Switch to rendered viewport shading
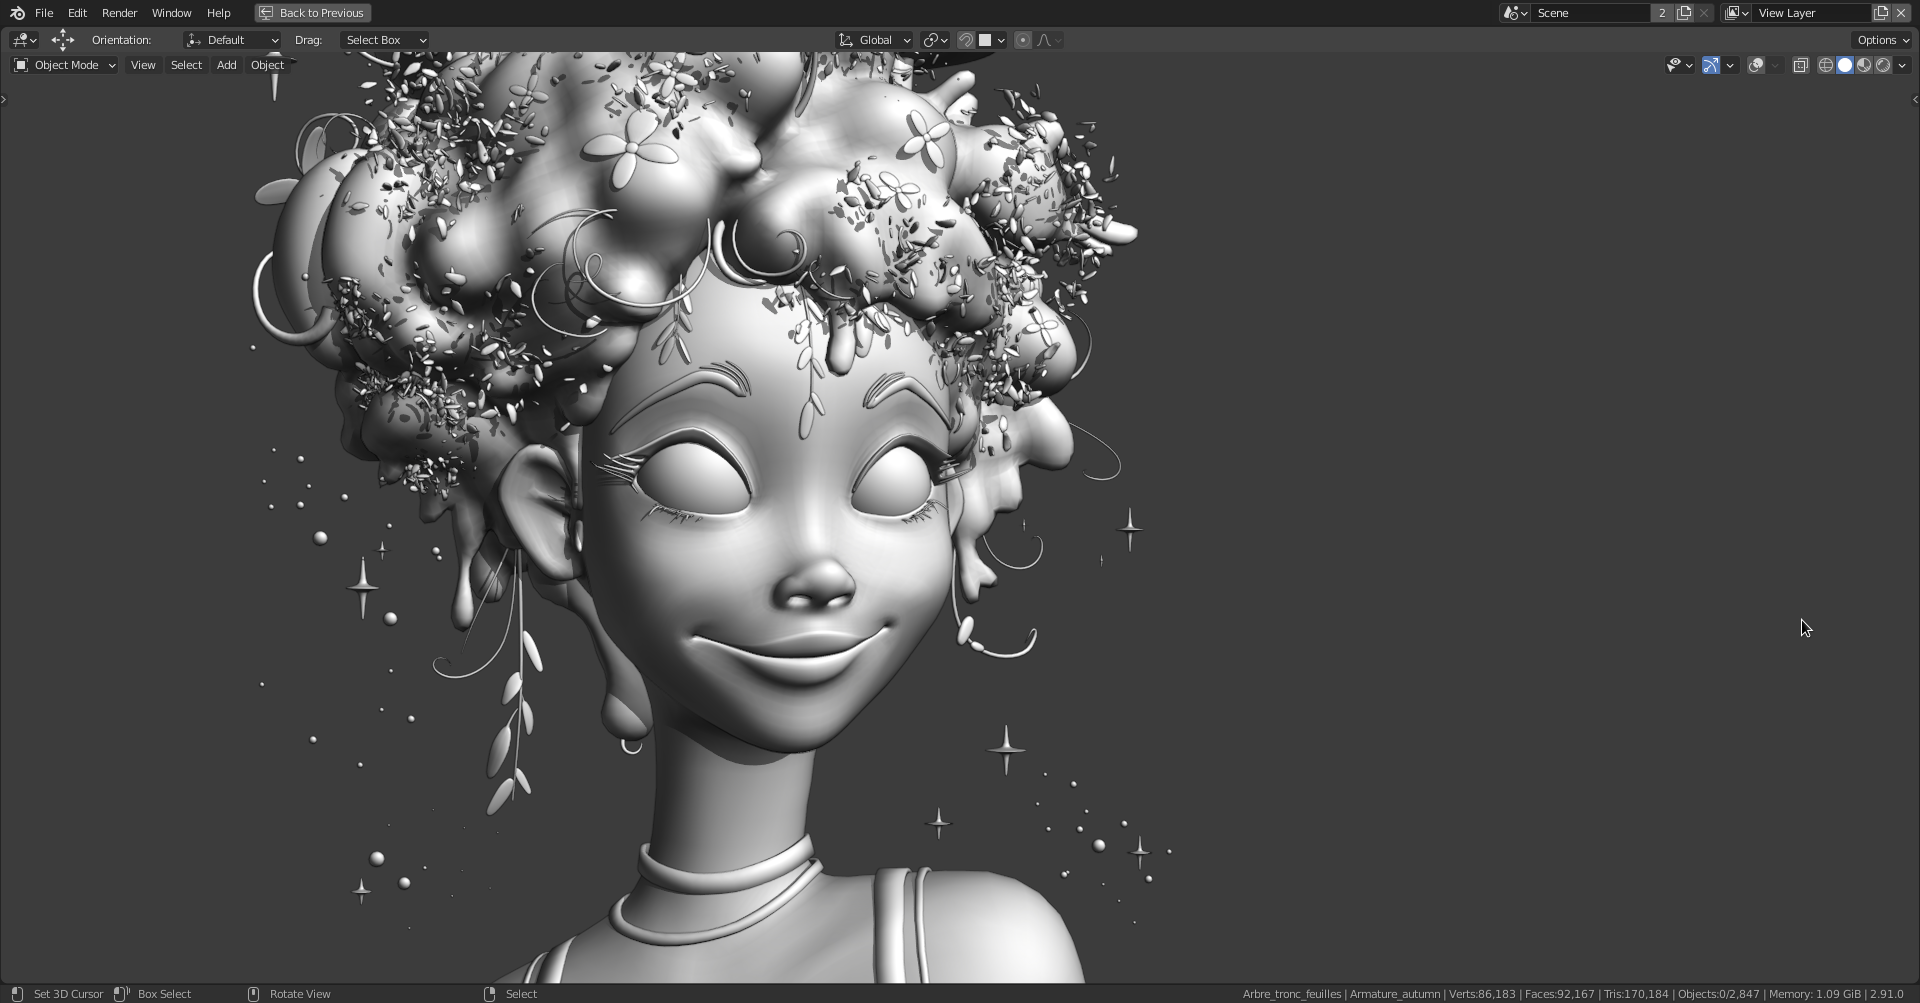 point(1883,65)
